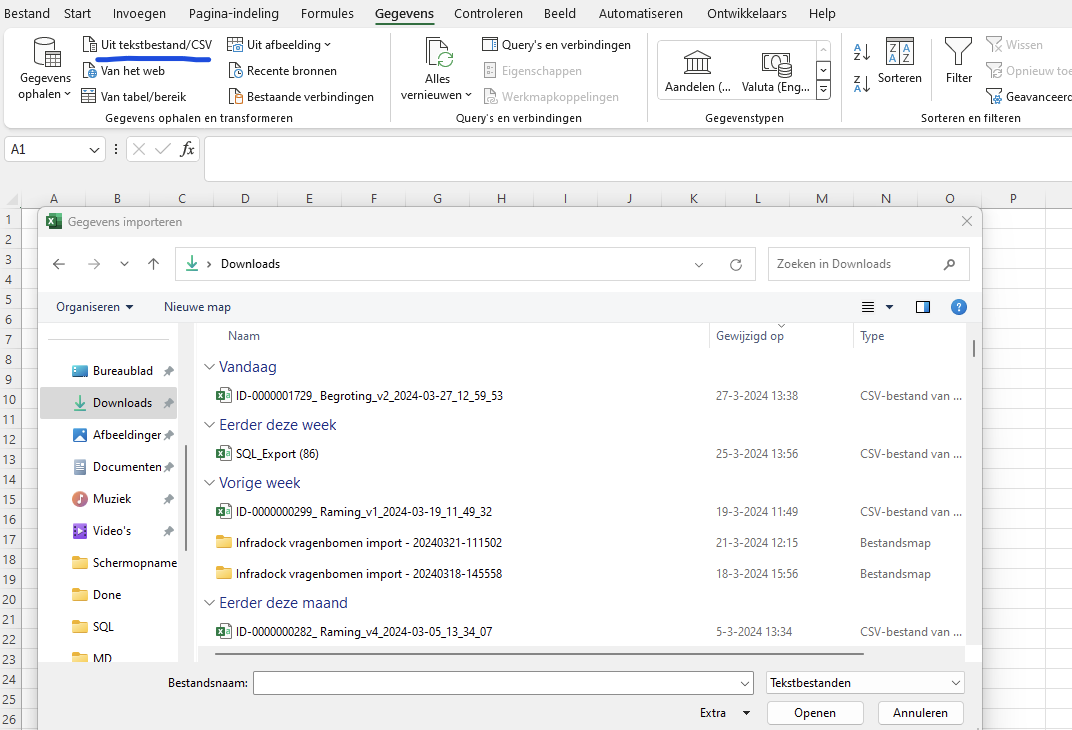Open the Invoegen ribbon tab
The image size is (1072, 730).
click(139, 14)
